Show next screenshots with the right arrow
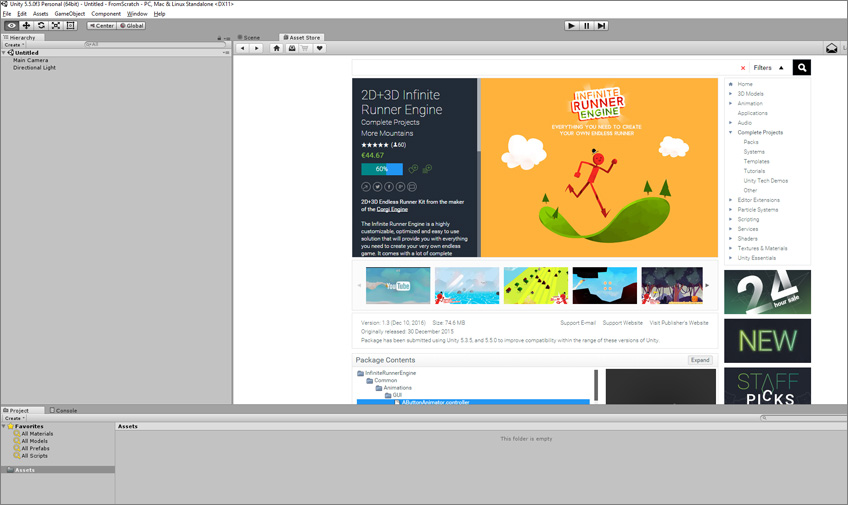The width and height of the screenshot is (848, 505). [x=707, y=285]
